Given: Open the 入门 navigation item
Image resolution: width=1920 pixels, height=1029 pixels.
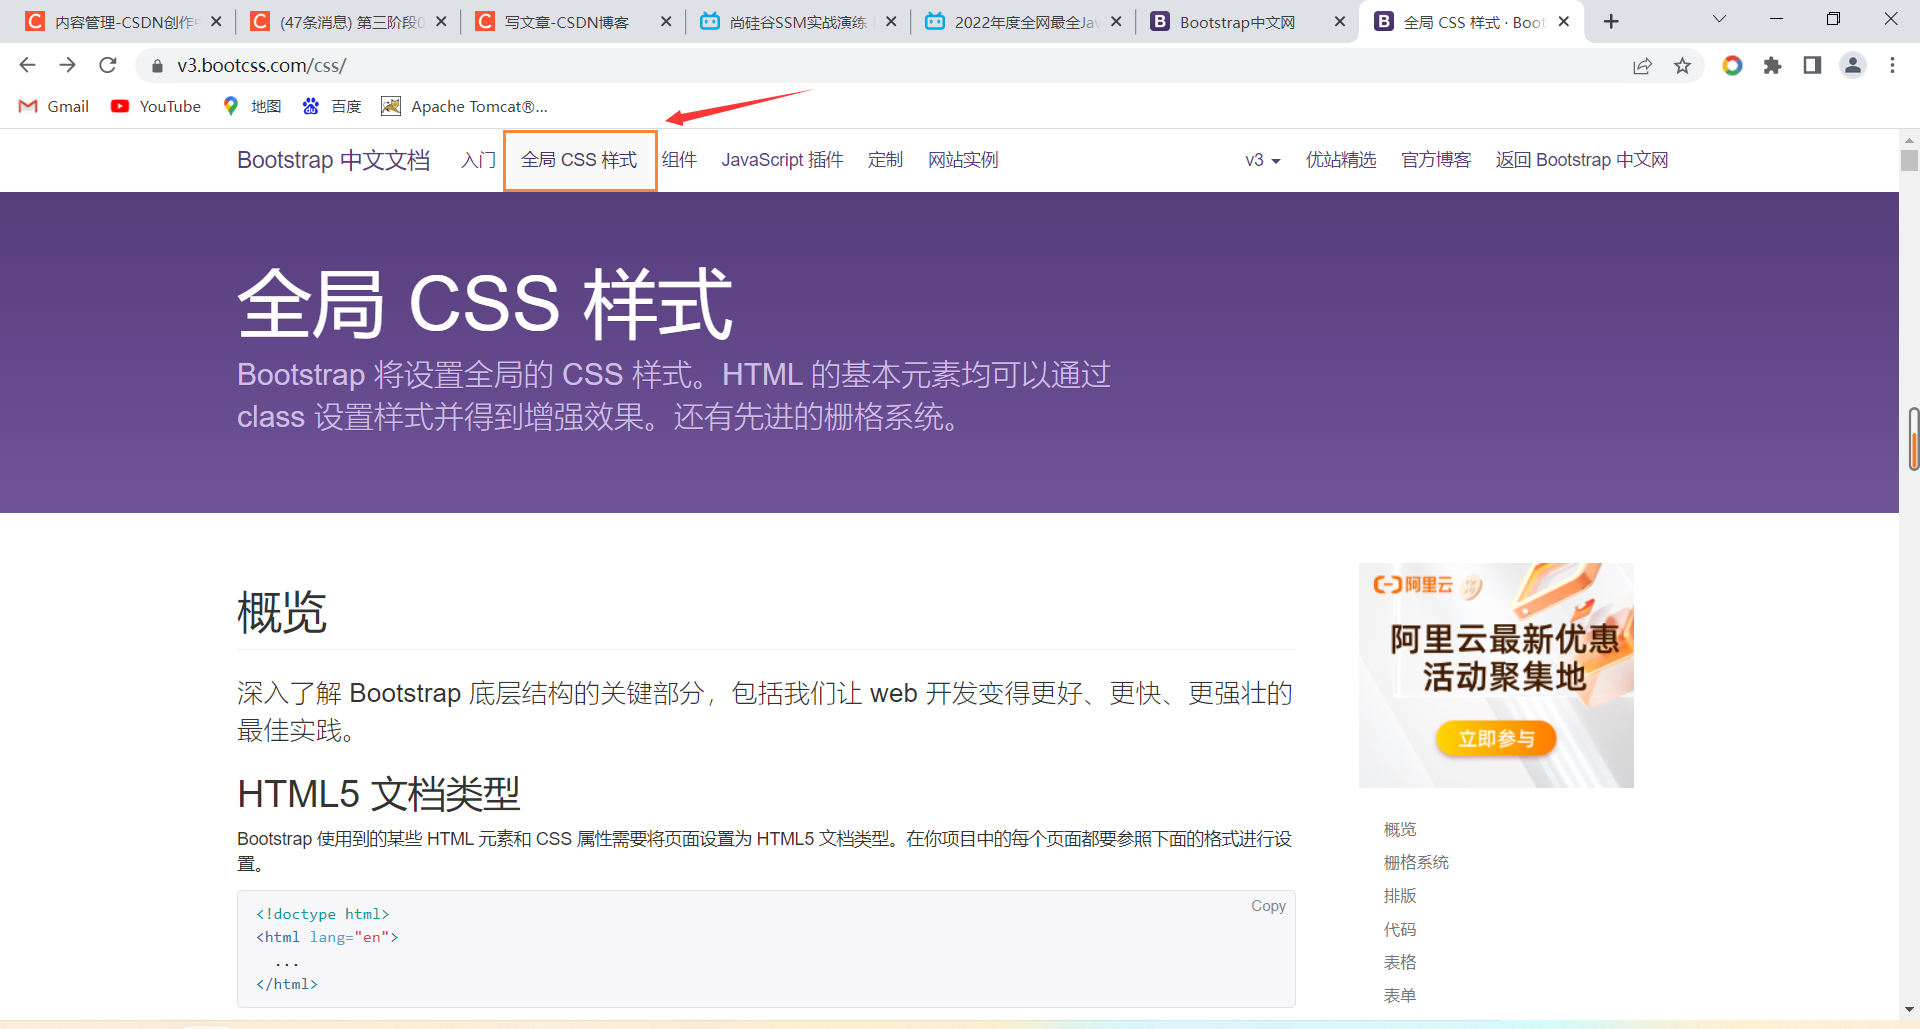Looking at the screenshot, I should point(478,160).
